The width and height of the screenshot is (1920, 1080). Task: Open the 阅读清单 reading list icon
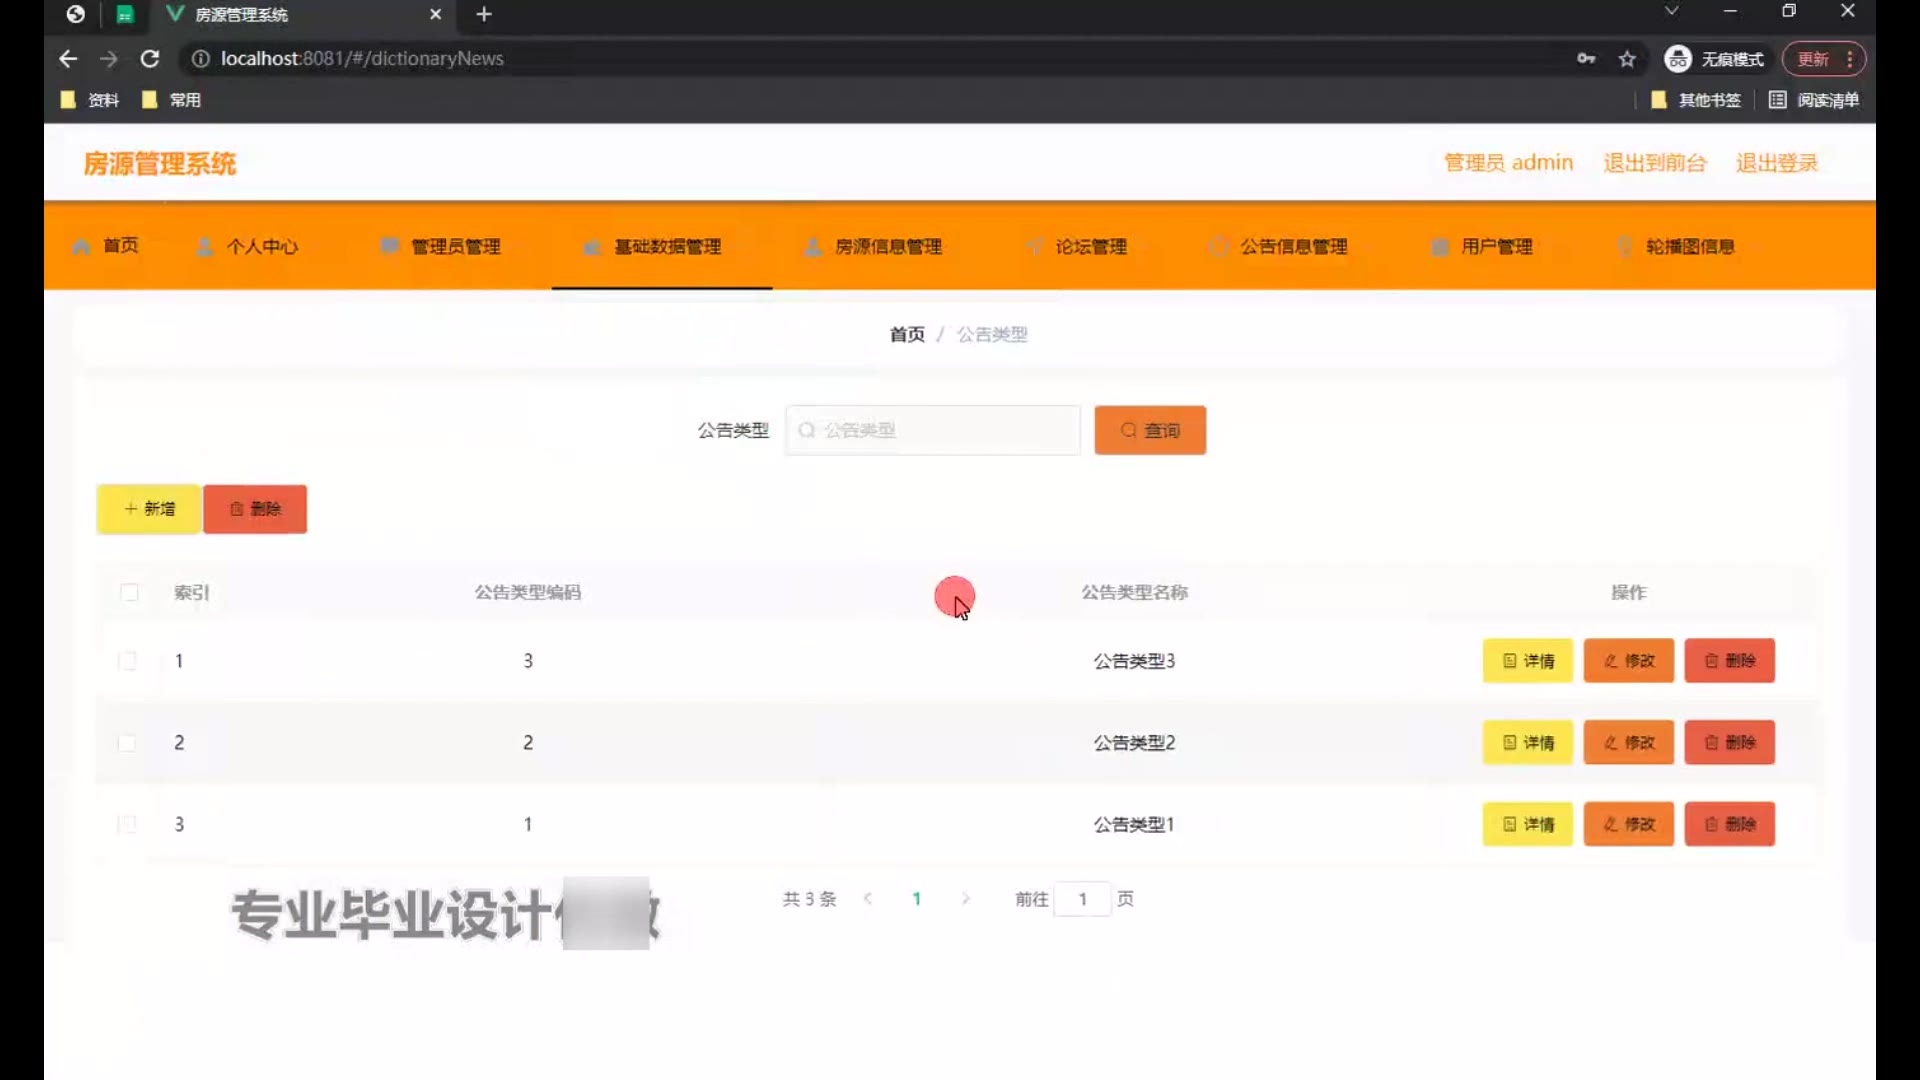[1777, 100]
